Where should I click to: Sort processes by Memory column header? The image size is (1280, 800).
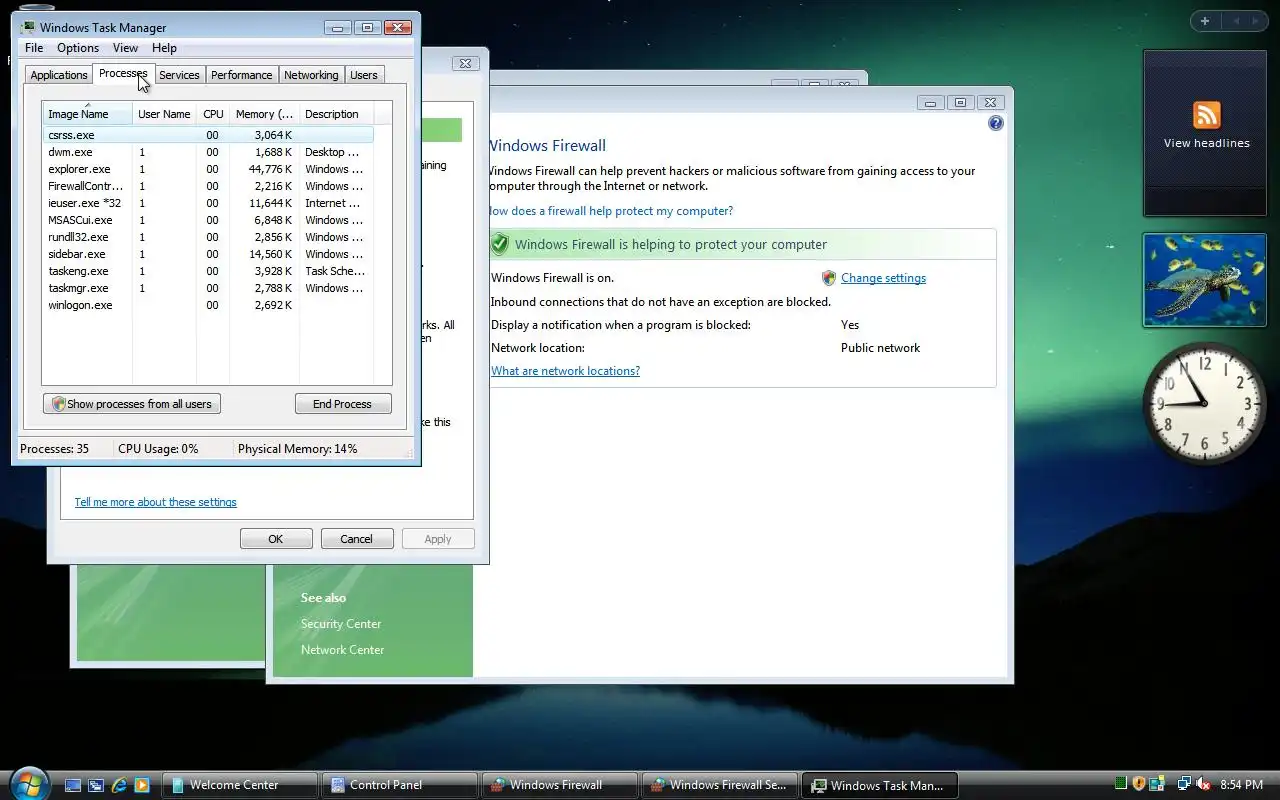click(264, 114)
